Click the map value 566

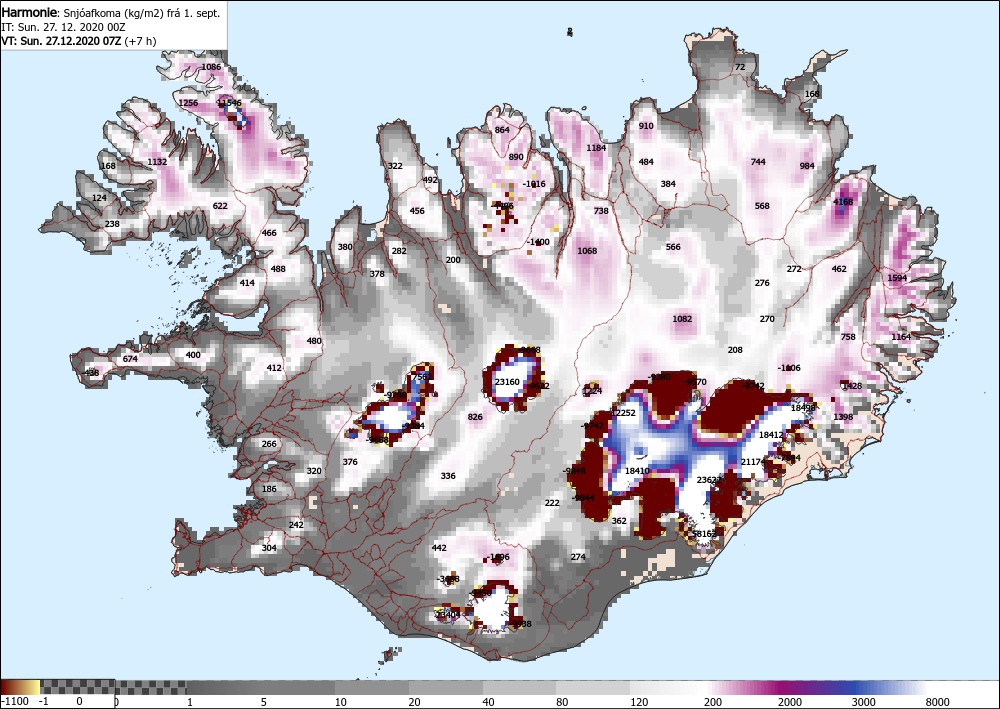pyautogui.click(x=673, y=247)
